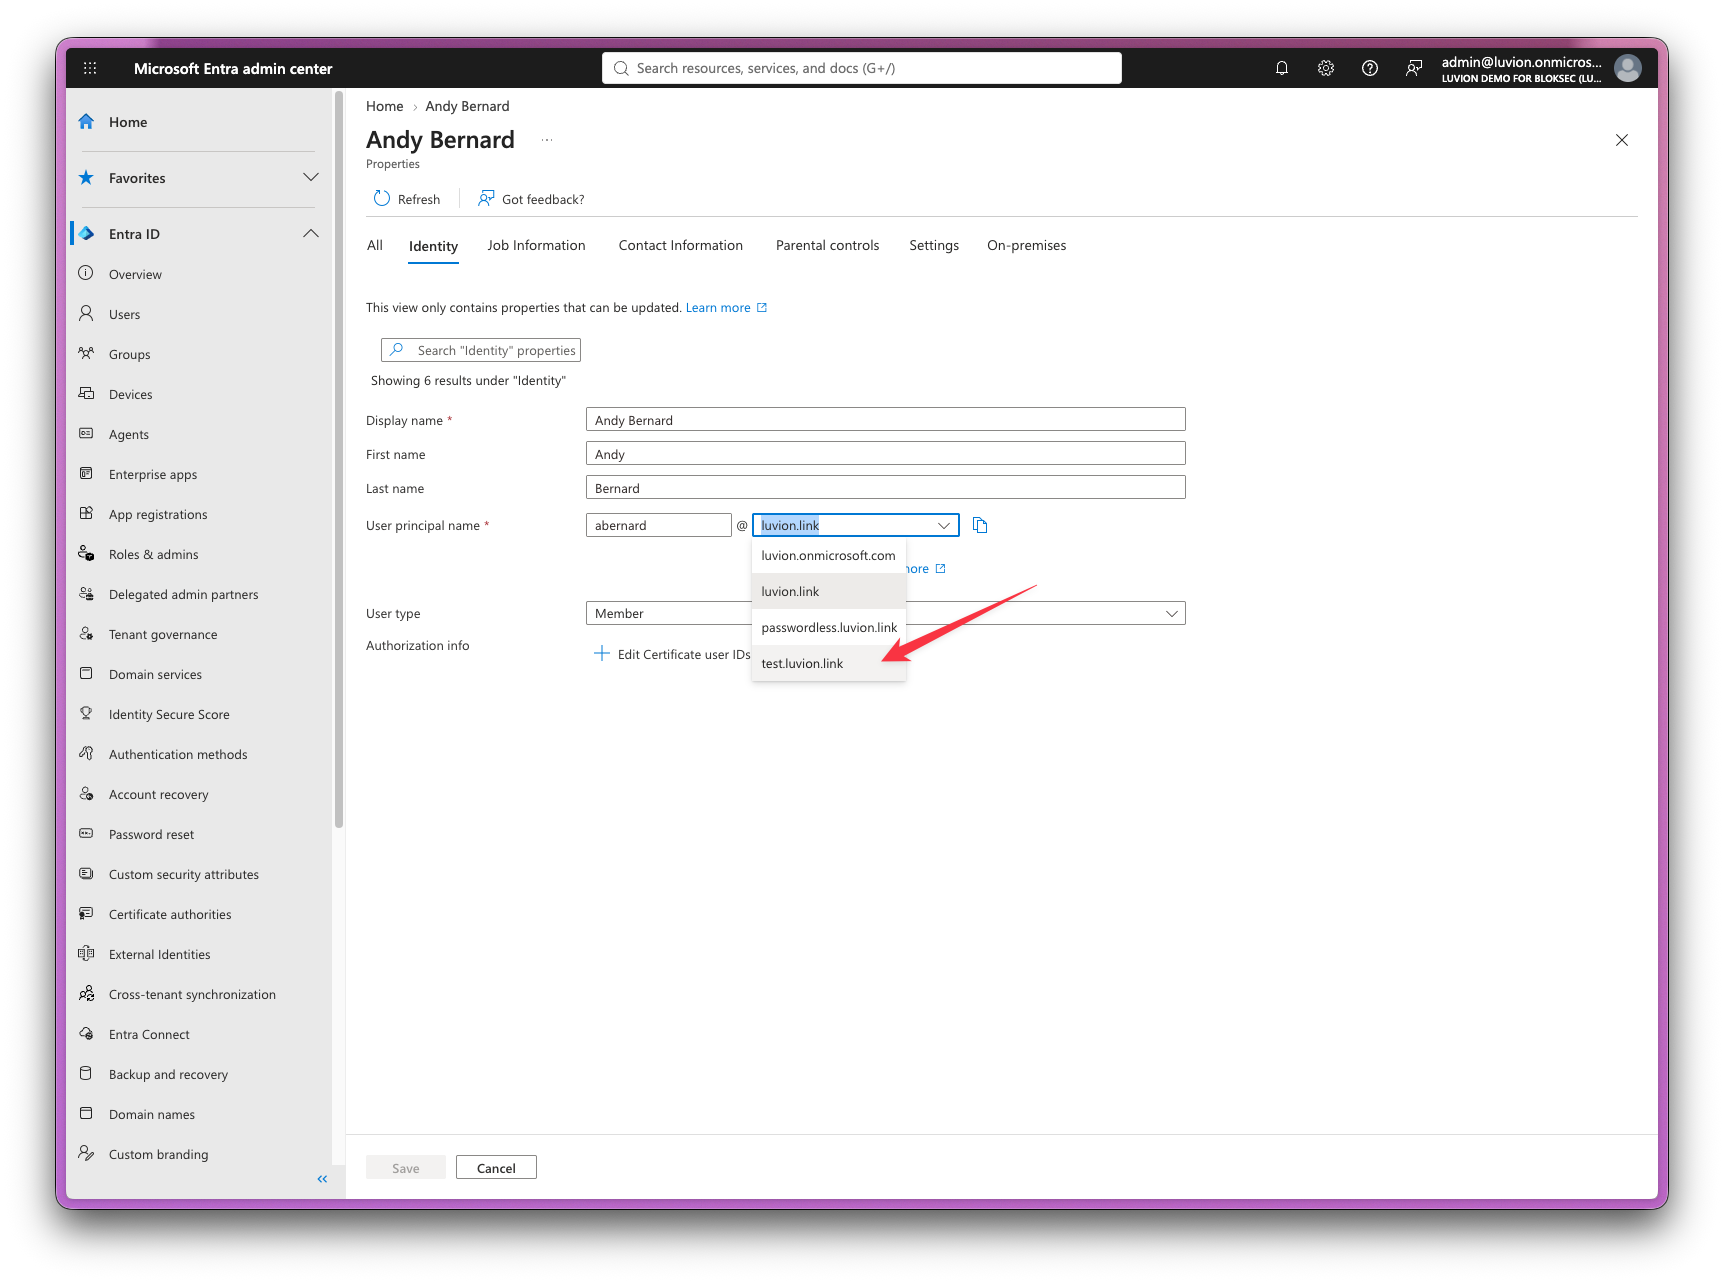Choose luvion.onmicrosoft.com domain option
1724x1283 pixels.
(x=829, y=555)
